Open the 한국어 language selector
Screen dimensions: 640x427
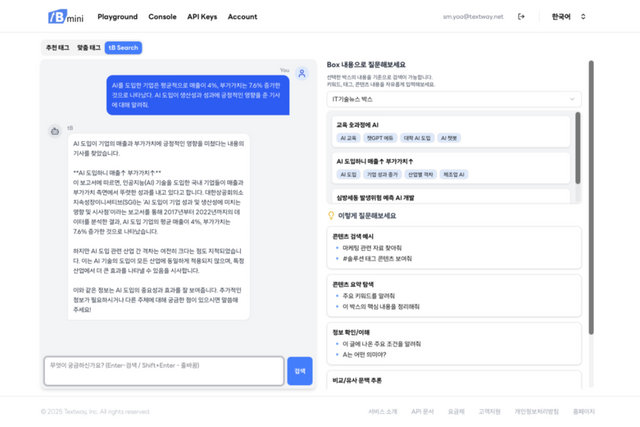click(569, 17)
